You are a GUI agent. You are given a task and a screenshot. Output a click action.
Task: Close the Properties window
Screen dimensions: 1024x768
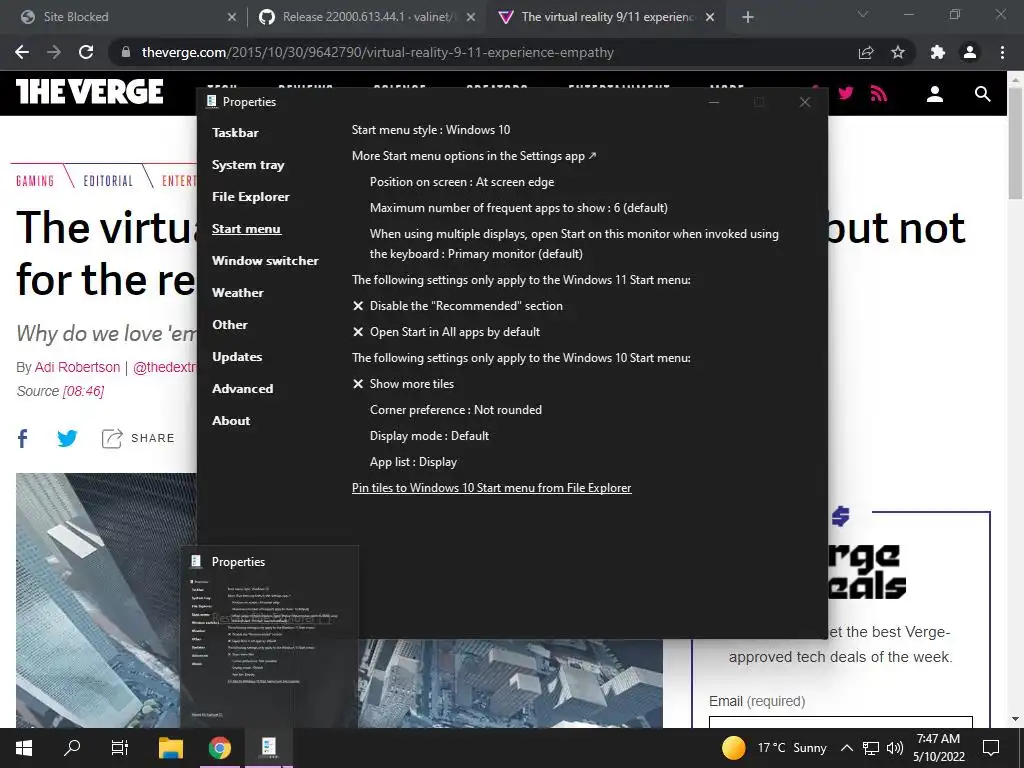(x=805, y=102)
